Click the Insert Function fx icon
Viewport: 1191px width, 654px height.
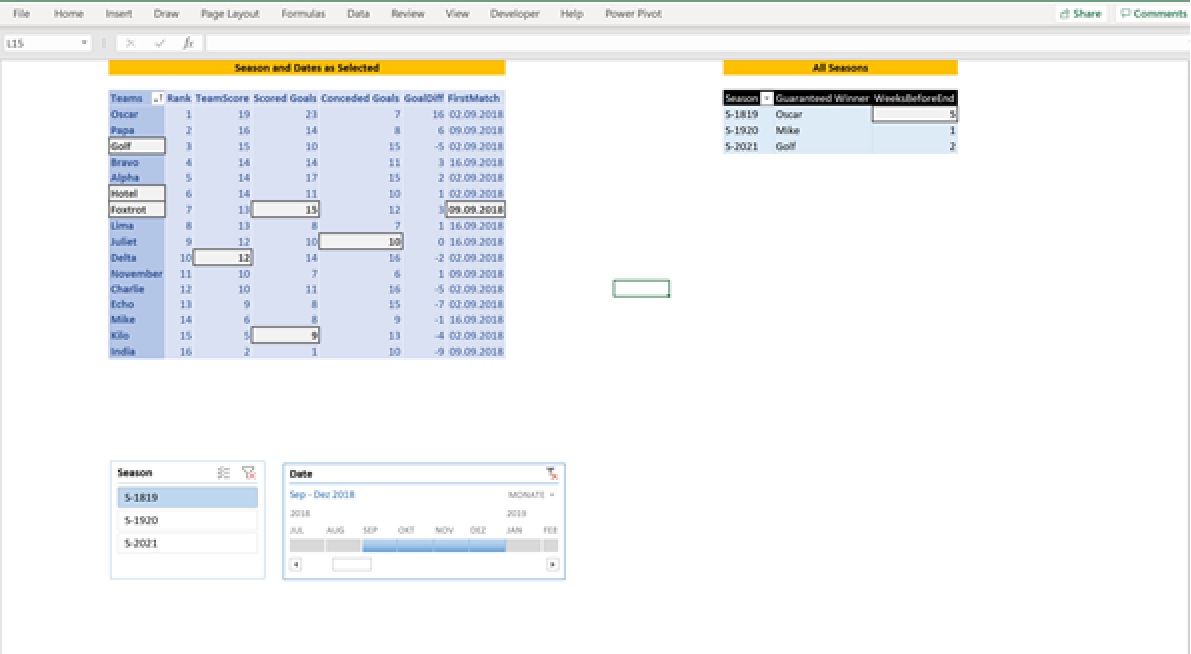[x=188, y=43]
